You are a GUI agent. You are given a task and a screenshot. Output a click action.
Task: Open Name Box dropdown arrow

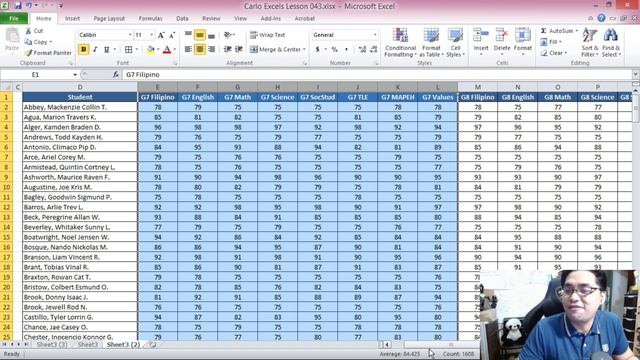(x=75, y=75)
